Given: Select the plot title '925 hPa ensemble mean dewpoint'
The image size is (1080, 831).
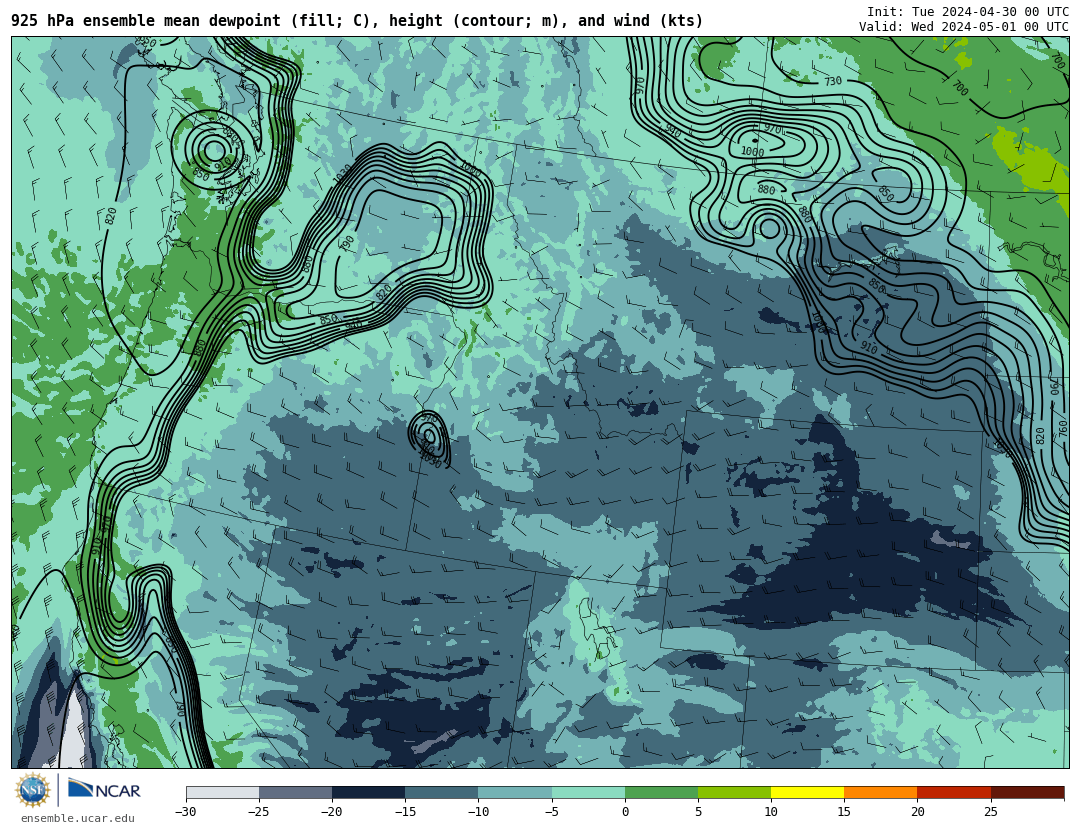Looking at the screenshot, I should pyautogui.click(x=145, y=21).
